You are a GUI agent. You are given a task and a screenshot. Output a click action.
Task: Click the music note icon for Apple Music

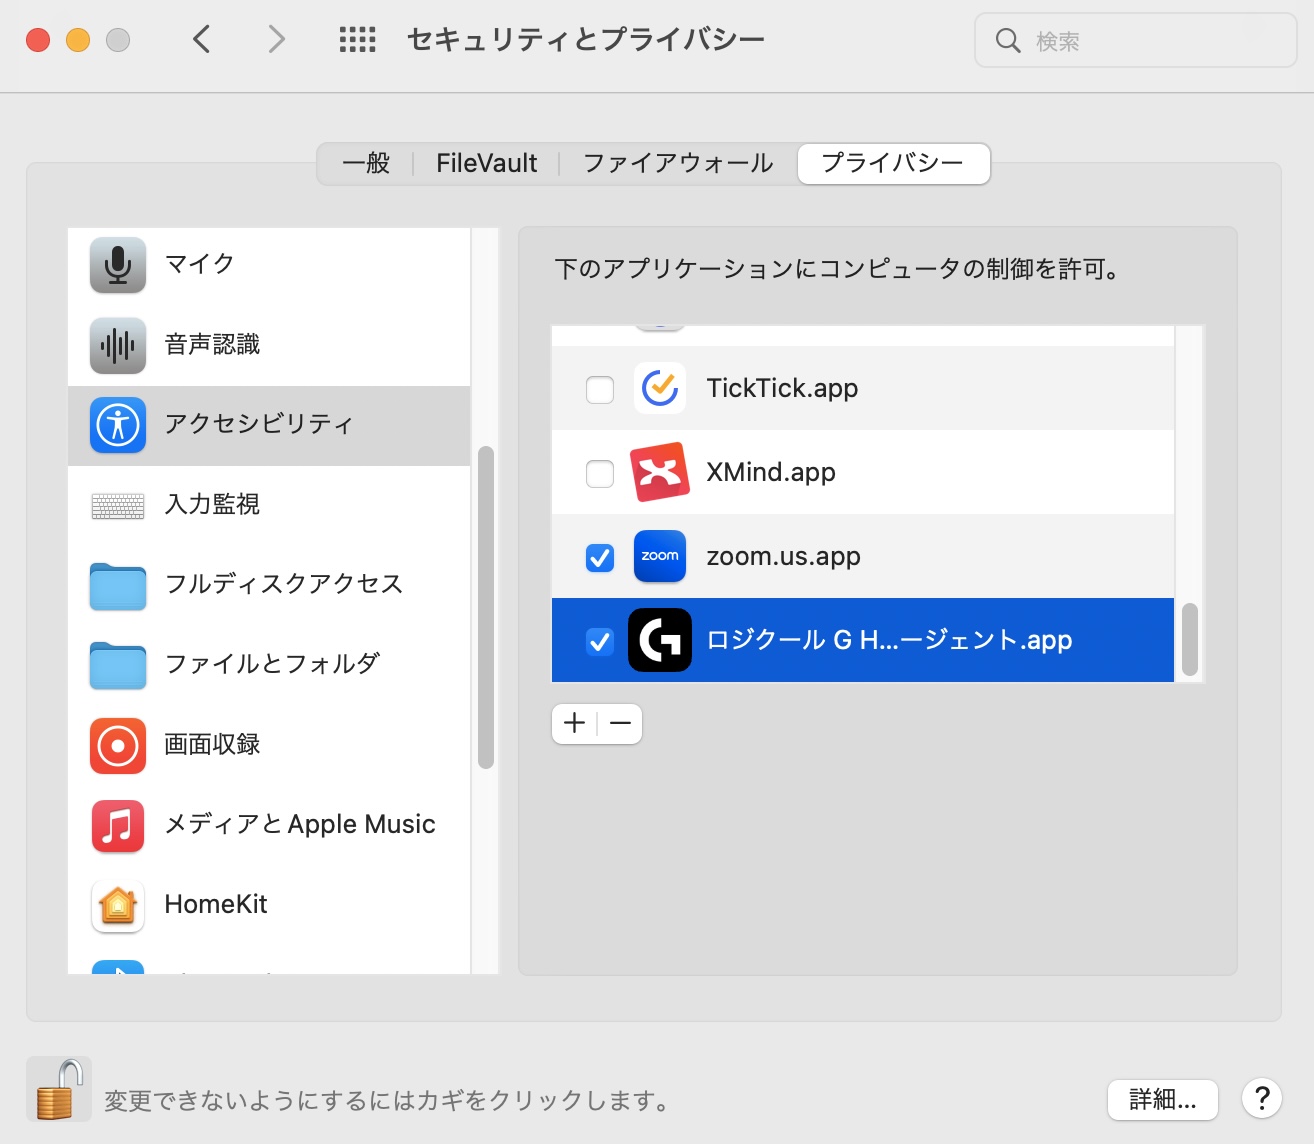point(118,826)
